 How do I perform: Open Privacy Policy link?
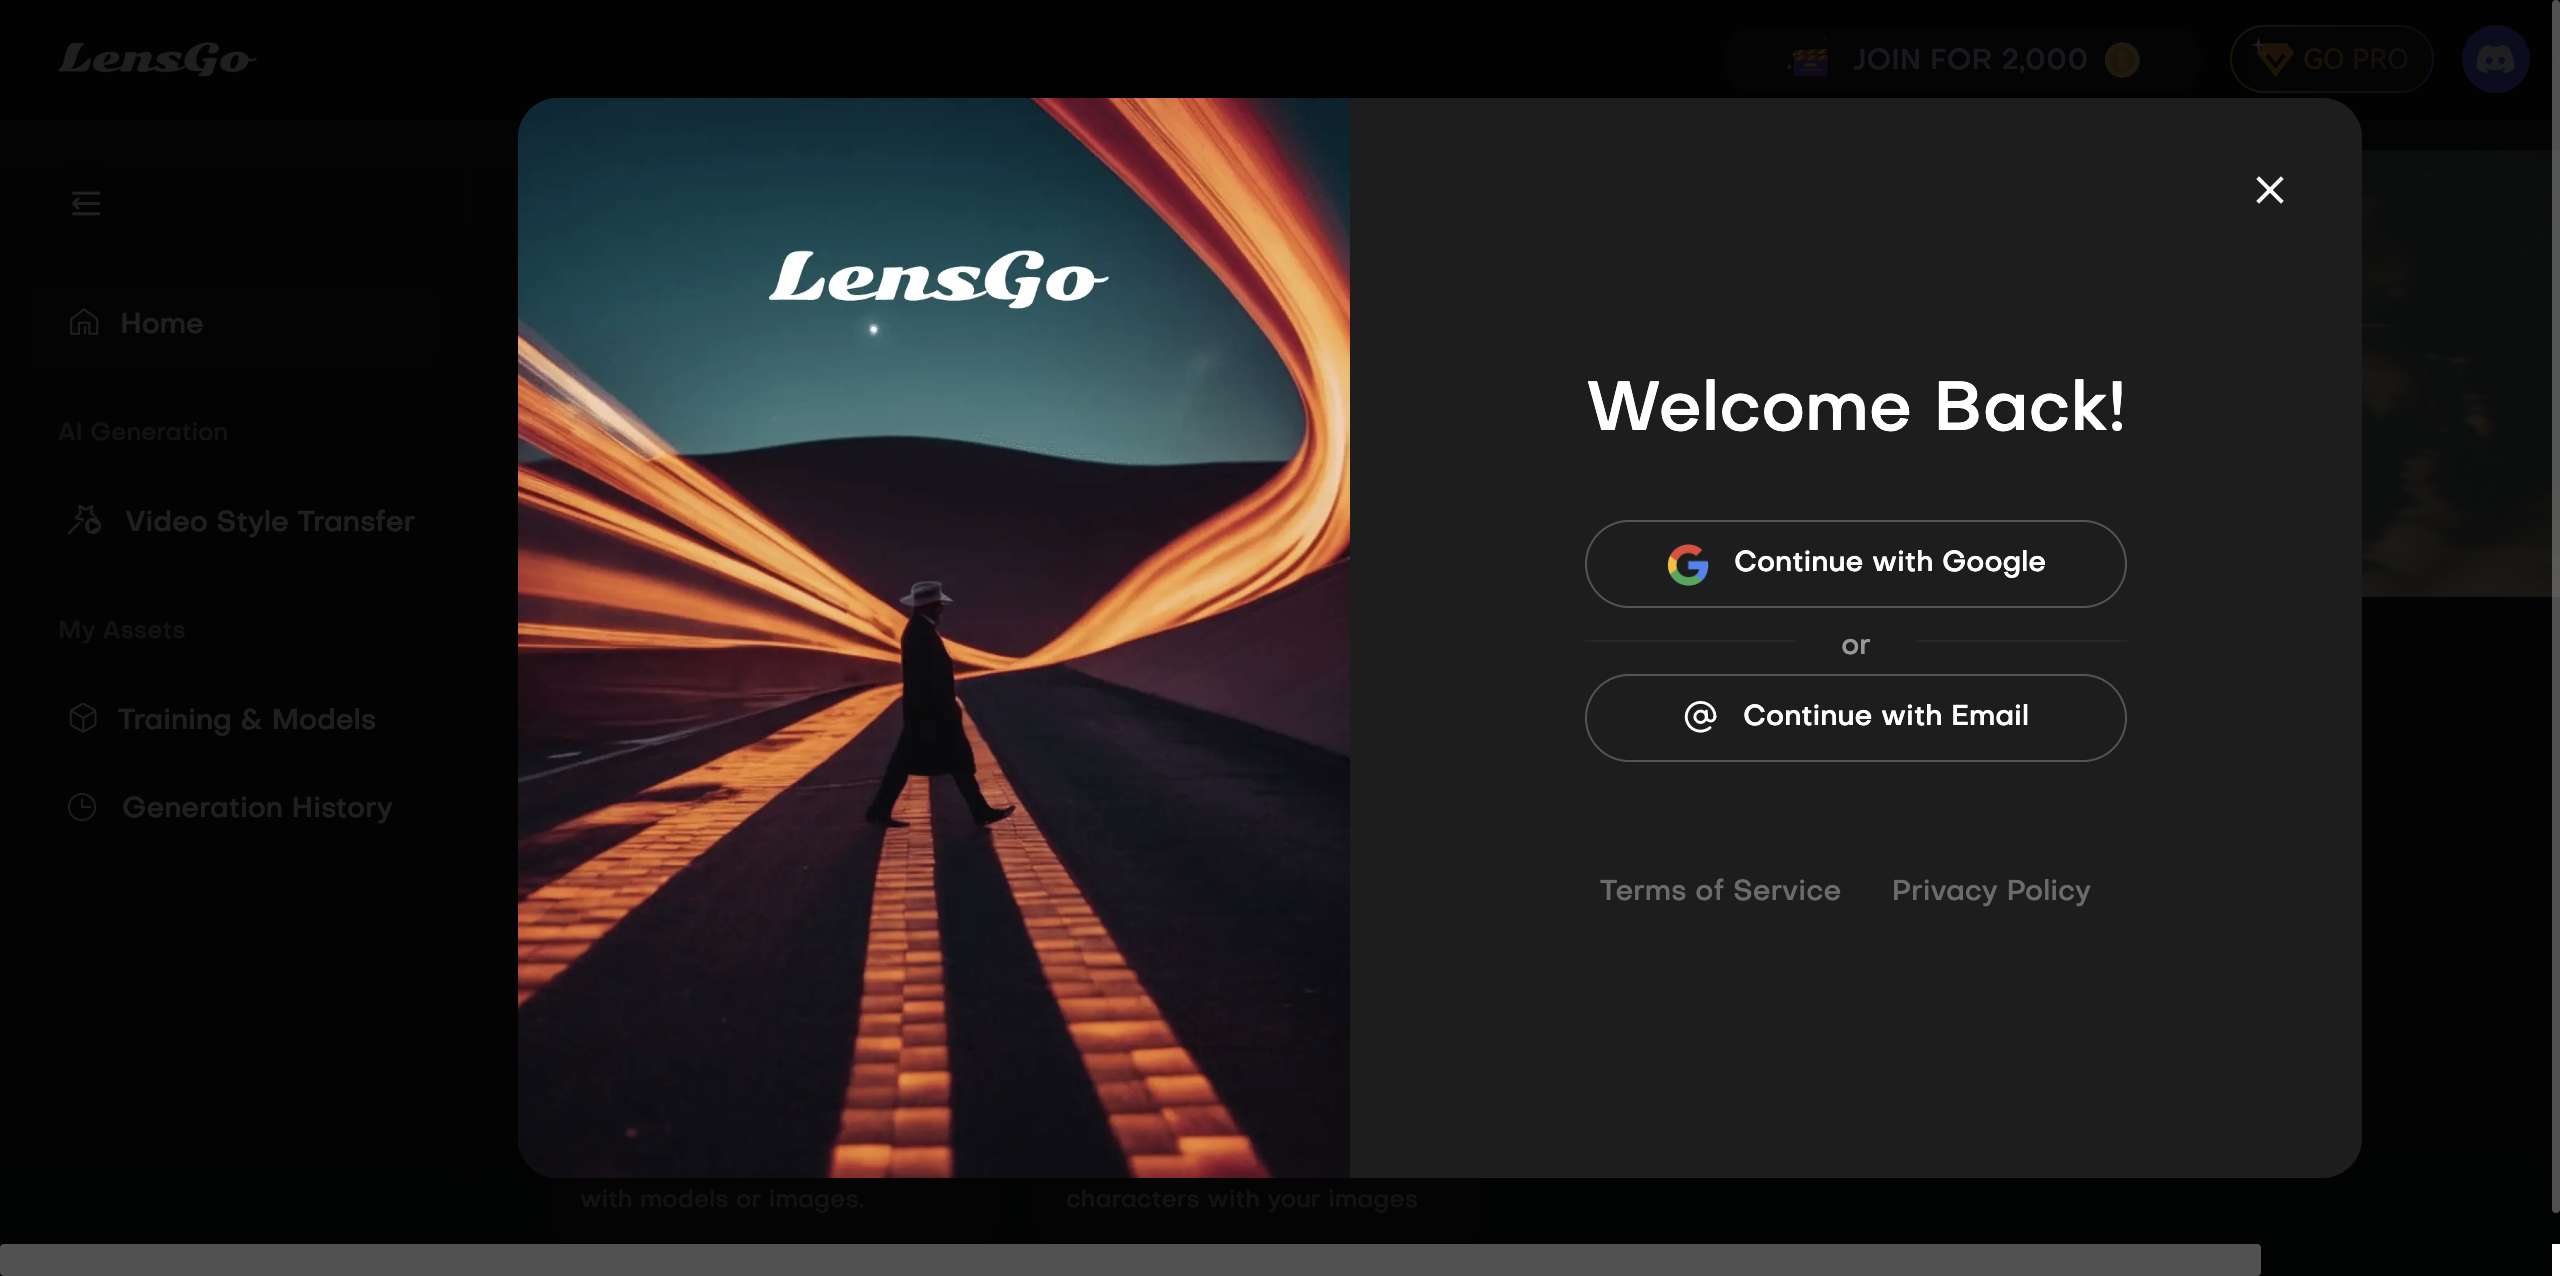click(x=1991, y=890)
